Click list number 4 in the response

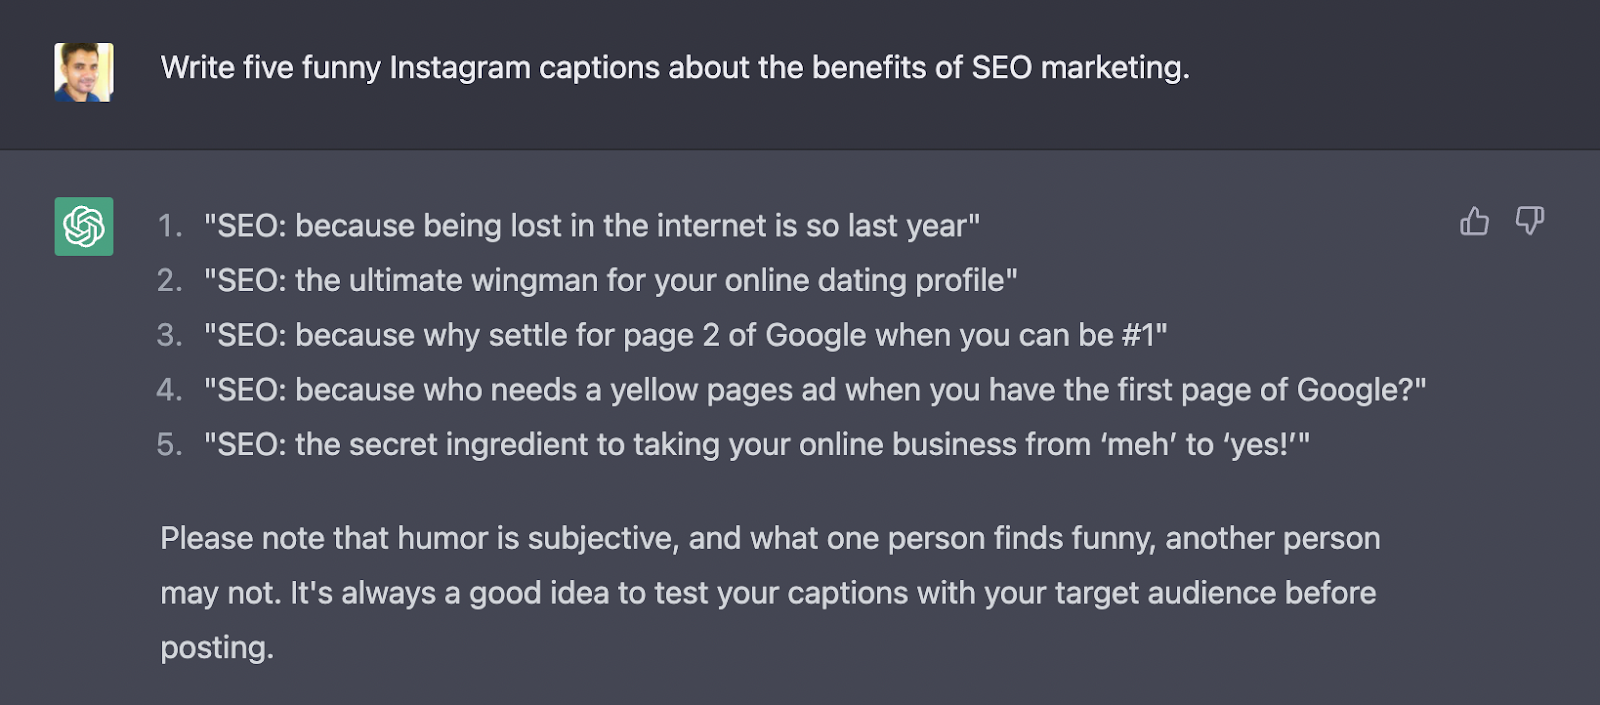(169, 390)
